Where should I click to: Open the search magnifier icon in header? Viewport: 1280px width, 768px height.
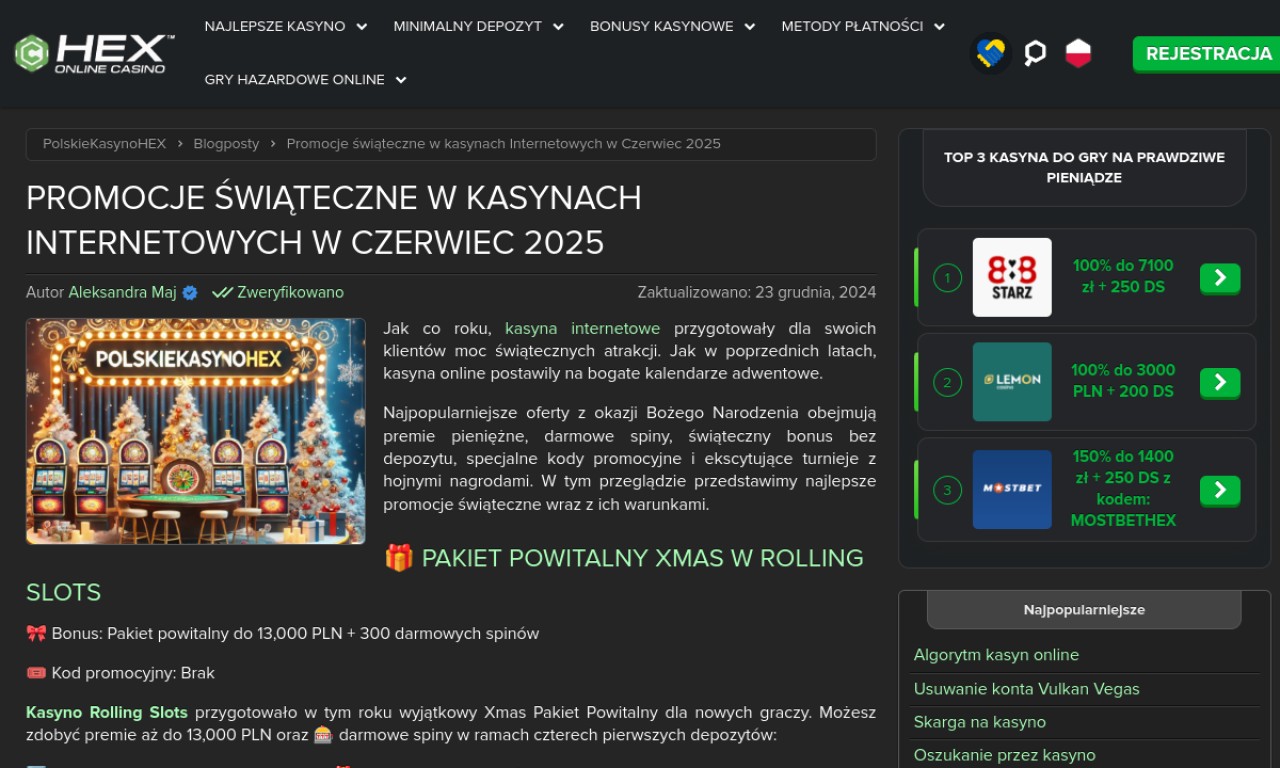click(x=1035, y=53)
